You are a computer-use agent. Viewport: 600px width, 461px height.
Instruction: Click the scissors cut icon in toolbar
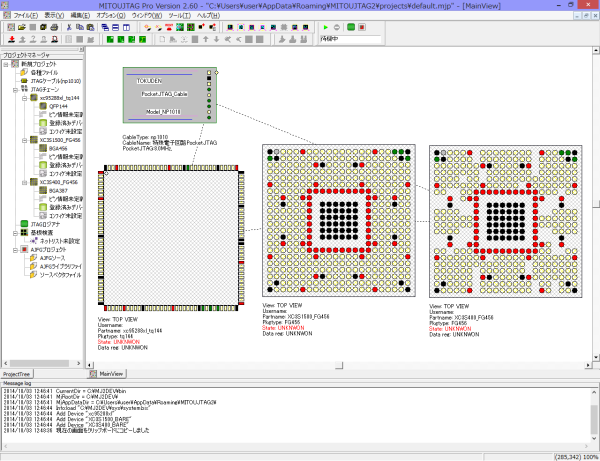click(71, 28)
